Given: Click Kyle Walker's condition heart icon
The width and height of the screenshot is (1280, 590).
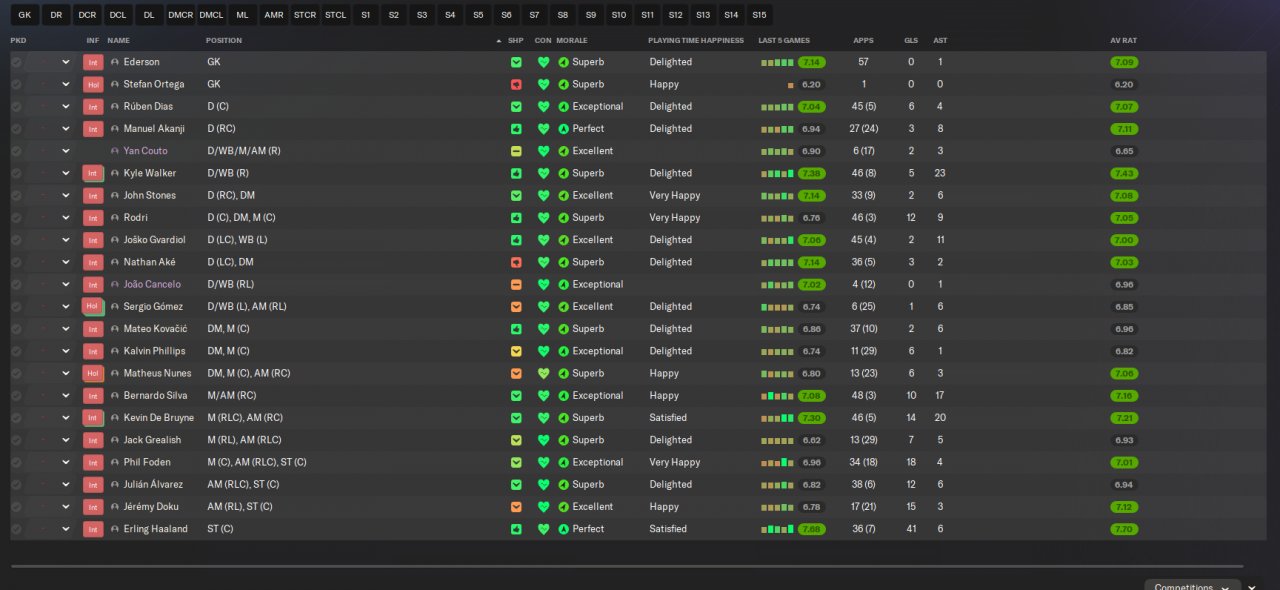Looking at the screenshot, I should [x=544, y=173].
